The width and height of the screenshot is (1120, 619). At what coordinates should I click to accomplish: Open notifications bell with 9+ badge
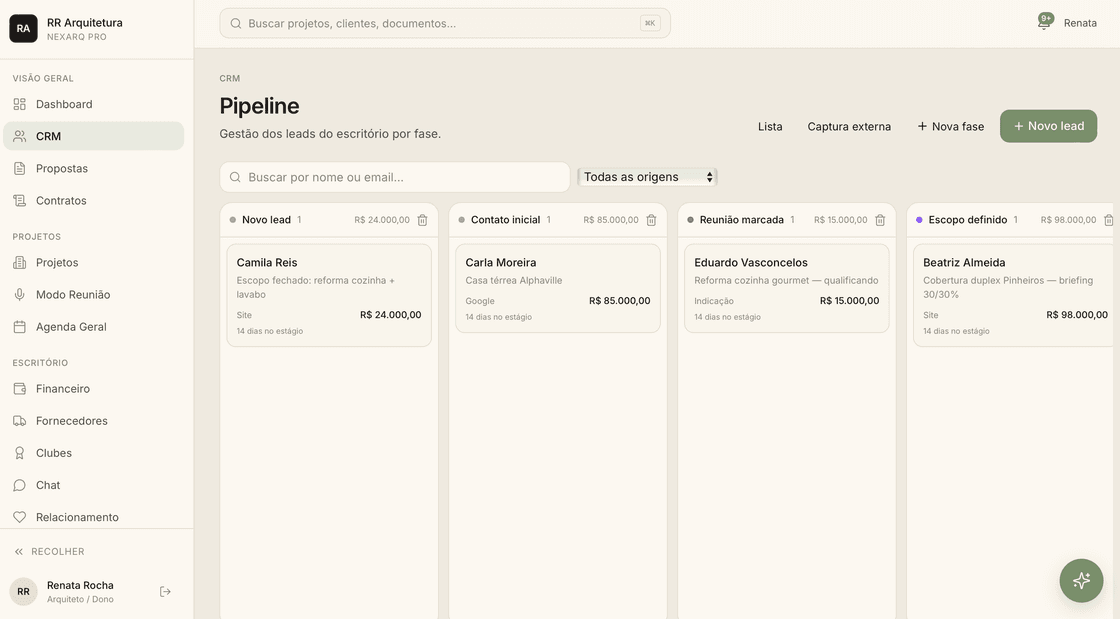[x=1044, y=22]
